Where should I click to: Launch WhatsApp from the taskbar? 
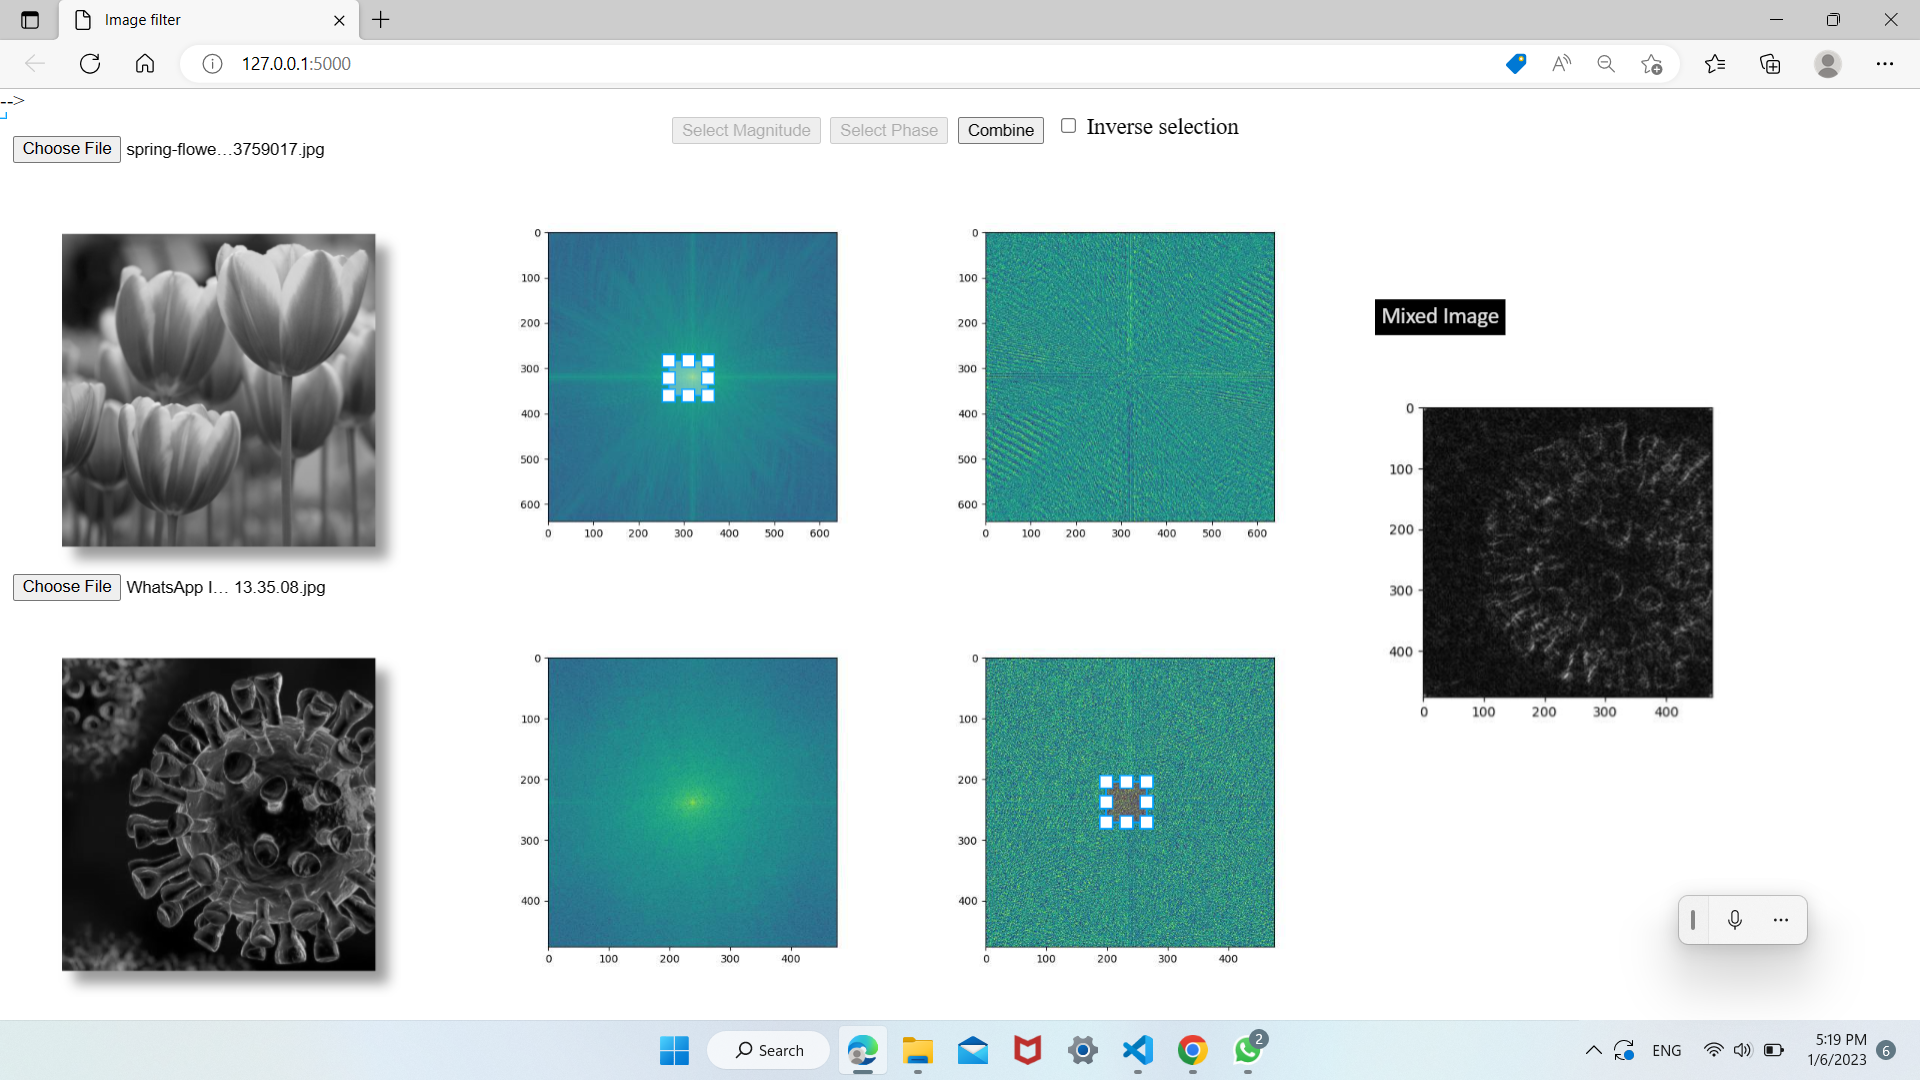click(x=1247, y=1051)
